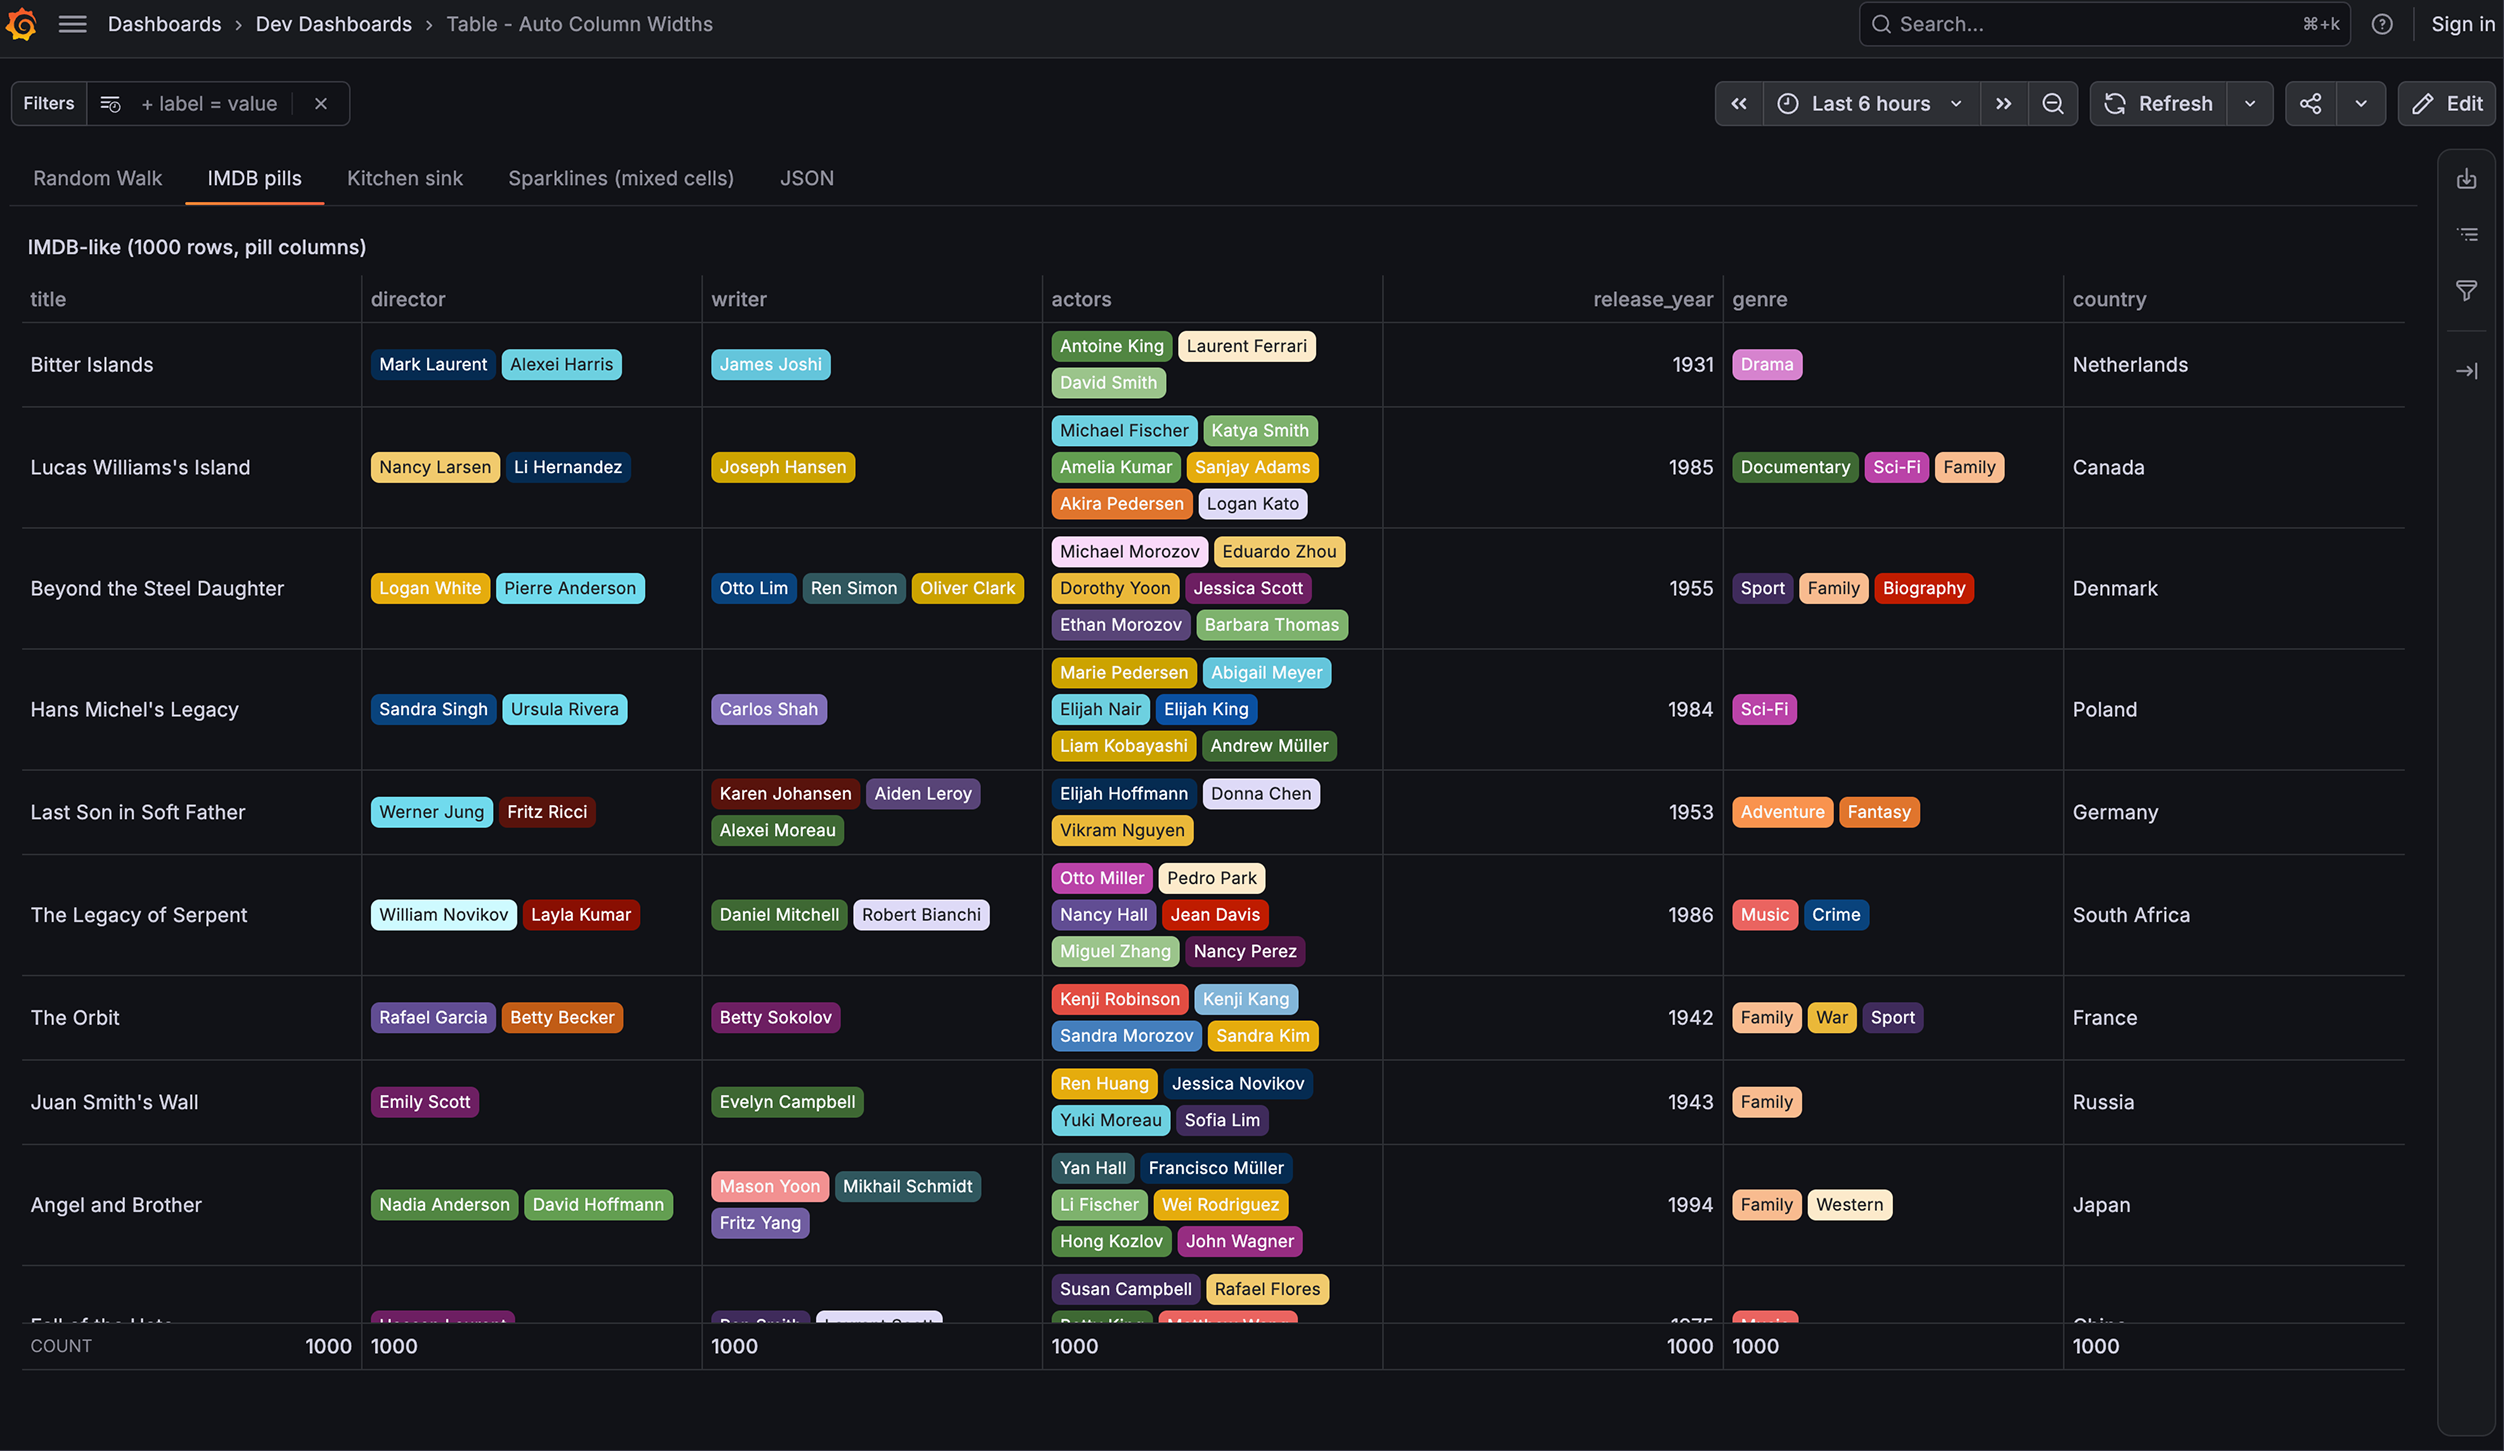Collapse the sidebar with arrow-to-bar icon
Screen dimensions: 2504x1451
click(x=2467, y=371)
